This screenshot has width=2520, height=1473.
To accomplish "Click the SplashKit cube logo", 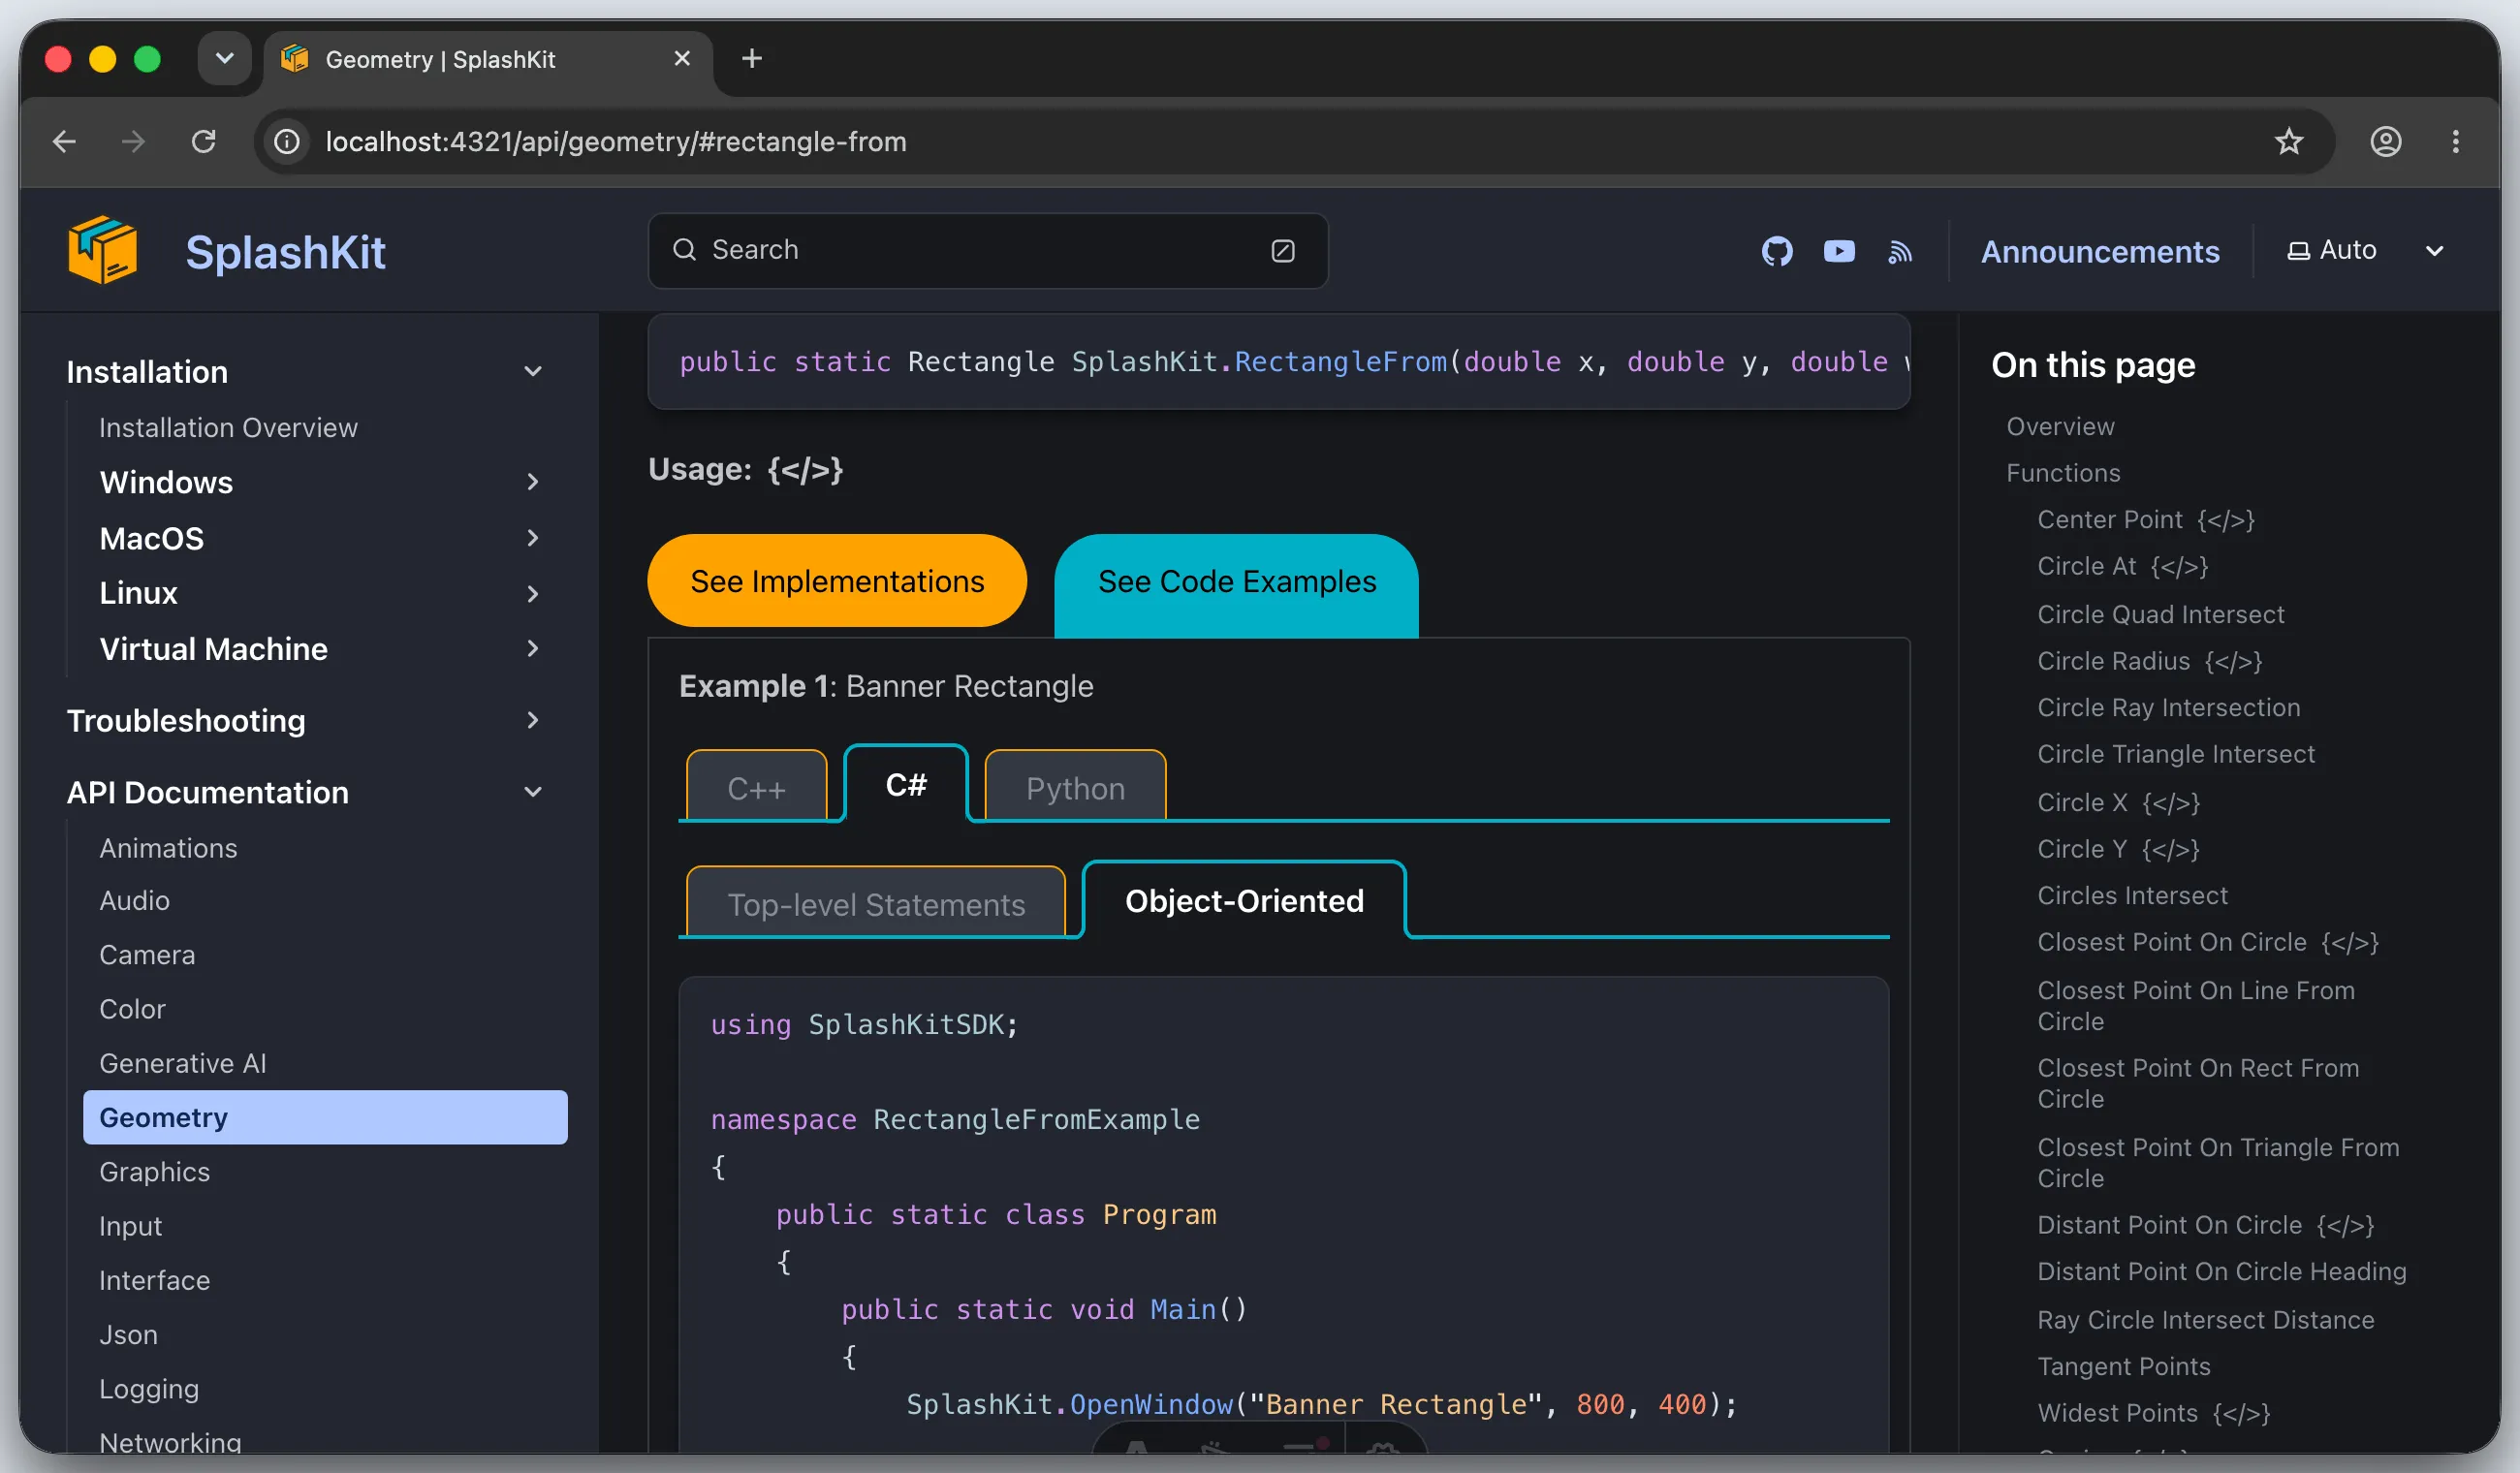I will 102,250.
